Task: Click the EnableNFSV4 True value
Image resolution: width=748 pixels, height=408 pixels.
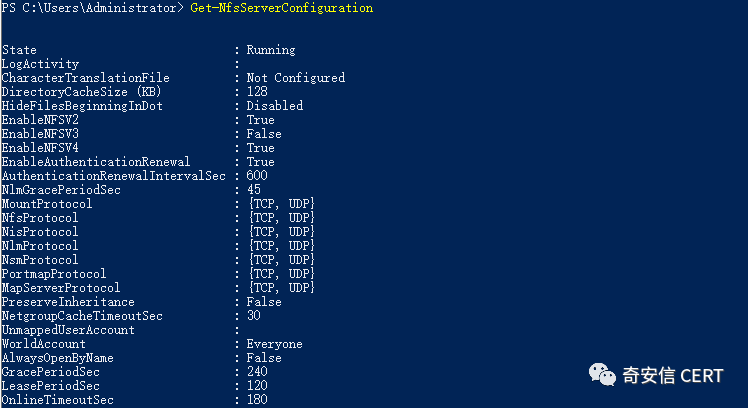Action: click(260, 148)
